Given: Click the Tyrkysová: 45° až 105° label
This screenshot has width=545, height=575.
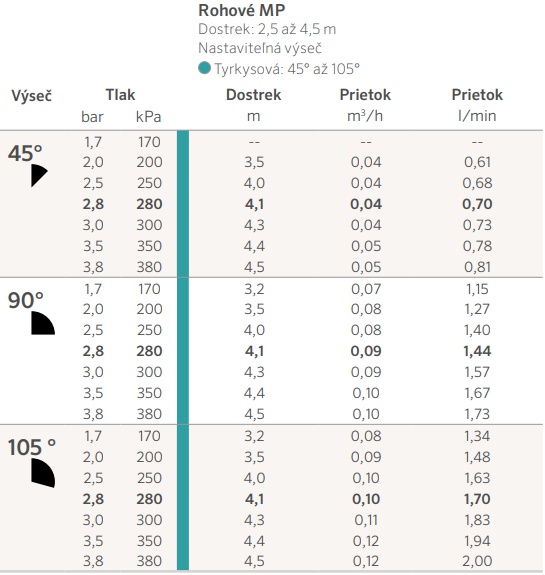Looking at the screenshot, I should tap(287, 69).
